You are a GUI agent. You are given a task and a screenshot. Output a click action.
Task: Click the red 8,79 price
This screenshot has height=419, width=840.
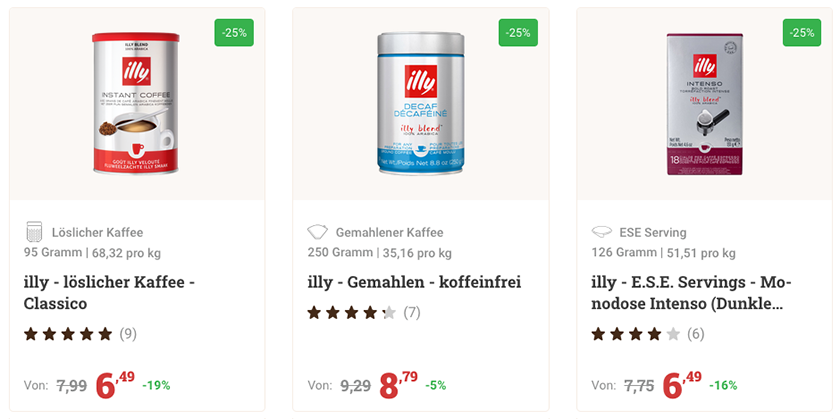coord(398,384)
